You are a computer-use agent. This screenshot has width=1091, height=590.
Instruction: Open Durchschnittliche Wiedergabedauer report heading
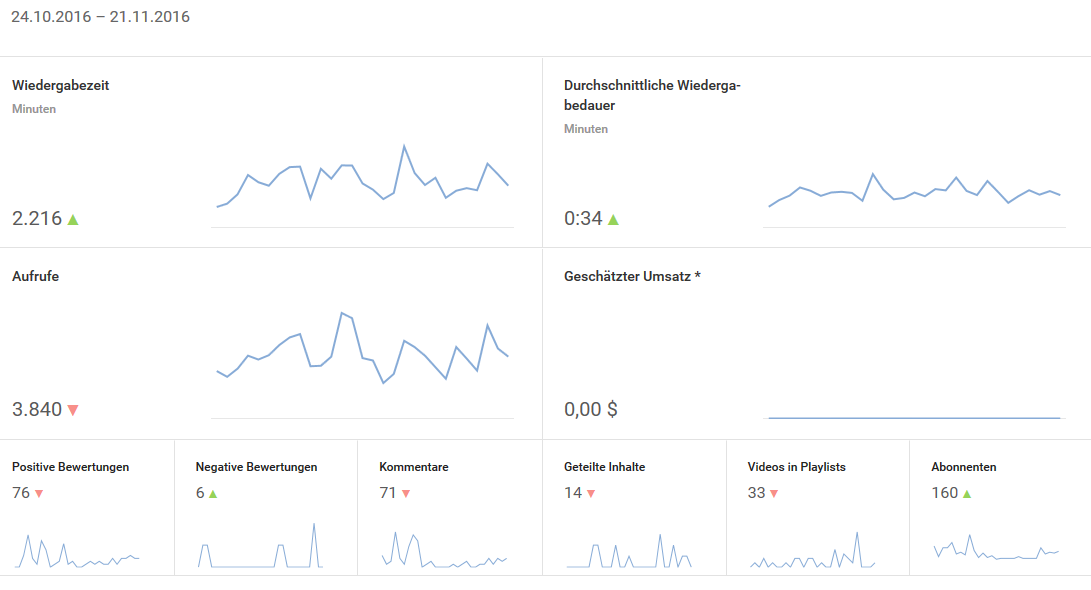point(651,95)
